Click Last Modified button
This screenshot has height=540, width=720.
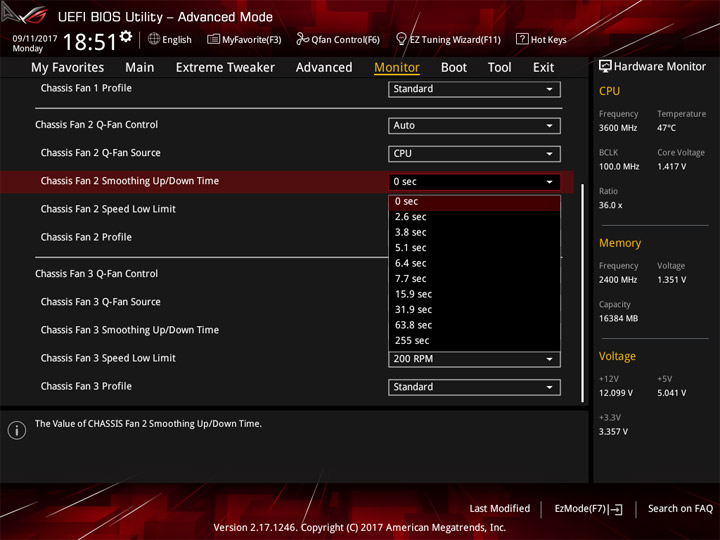pyautogui.click(x=500, y=509)
